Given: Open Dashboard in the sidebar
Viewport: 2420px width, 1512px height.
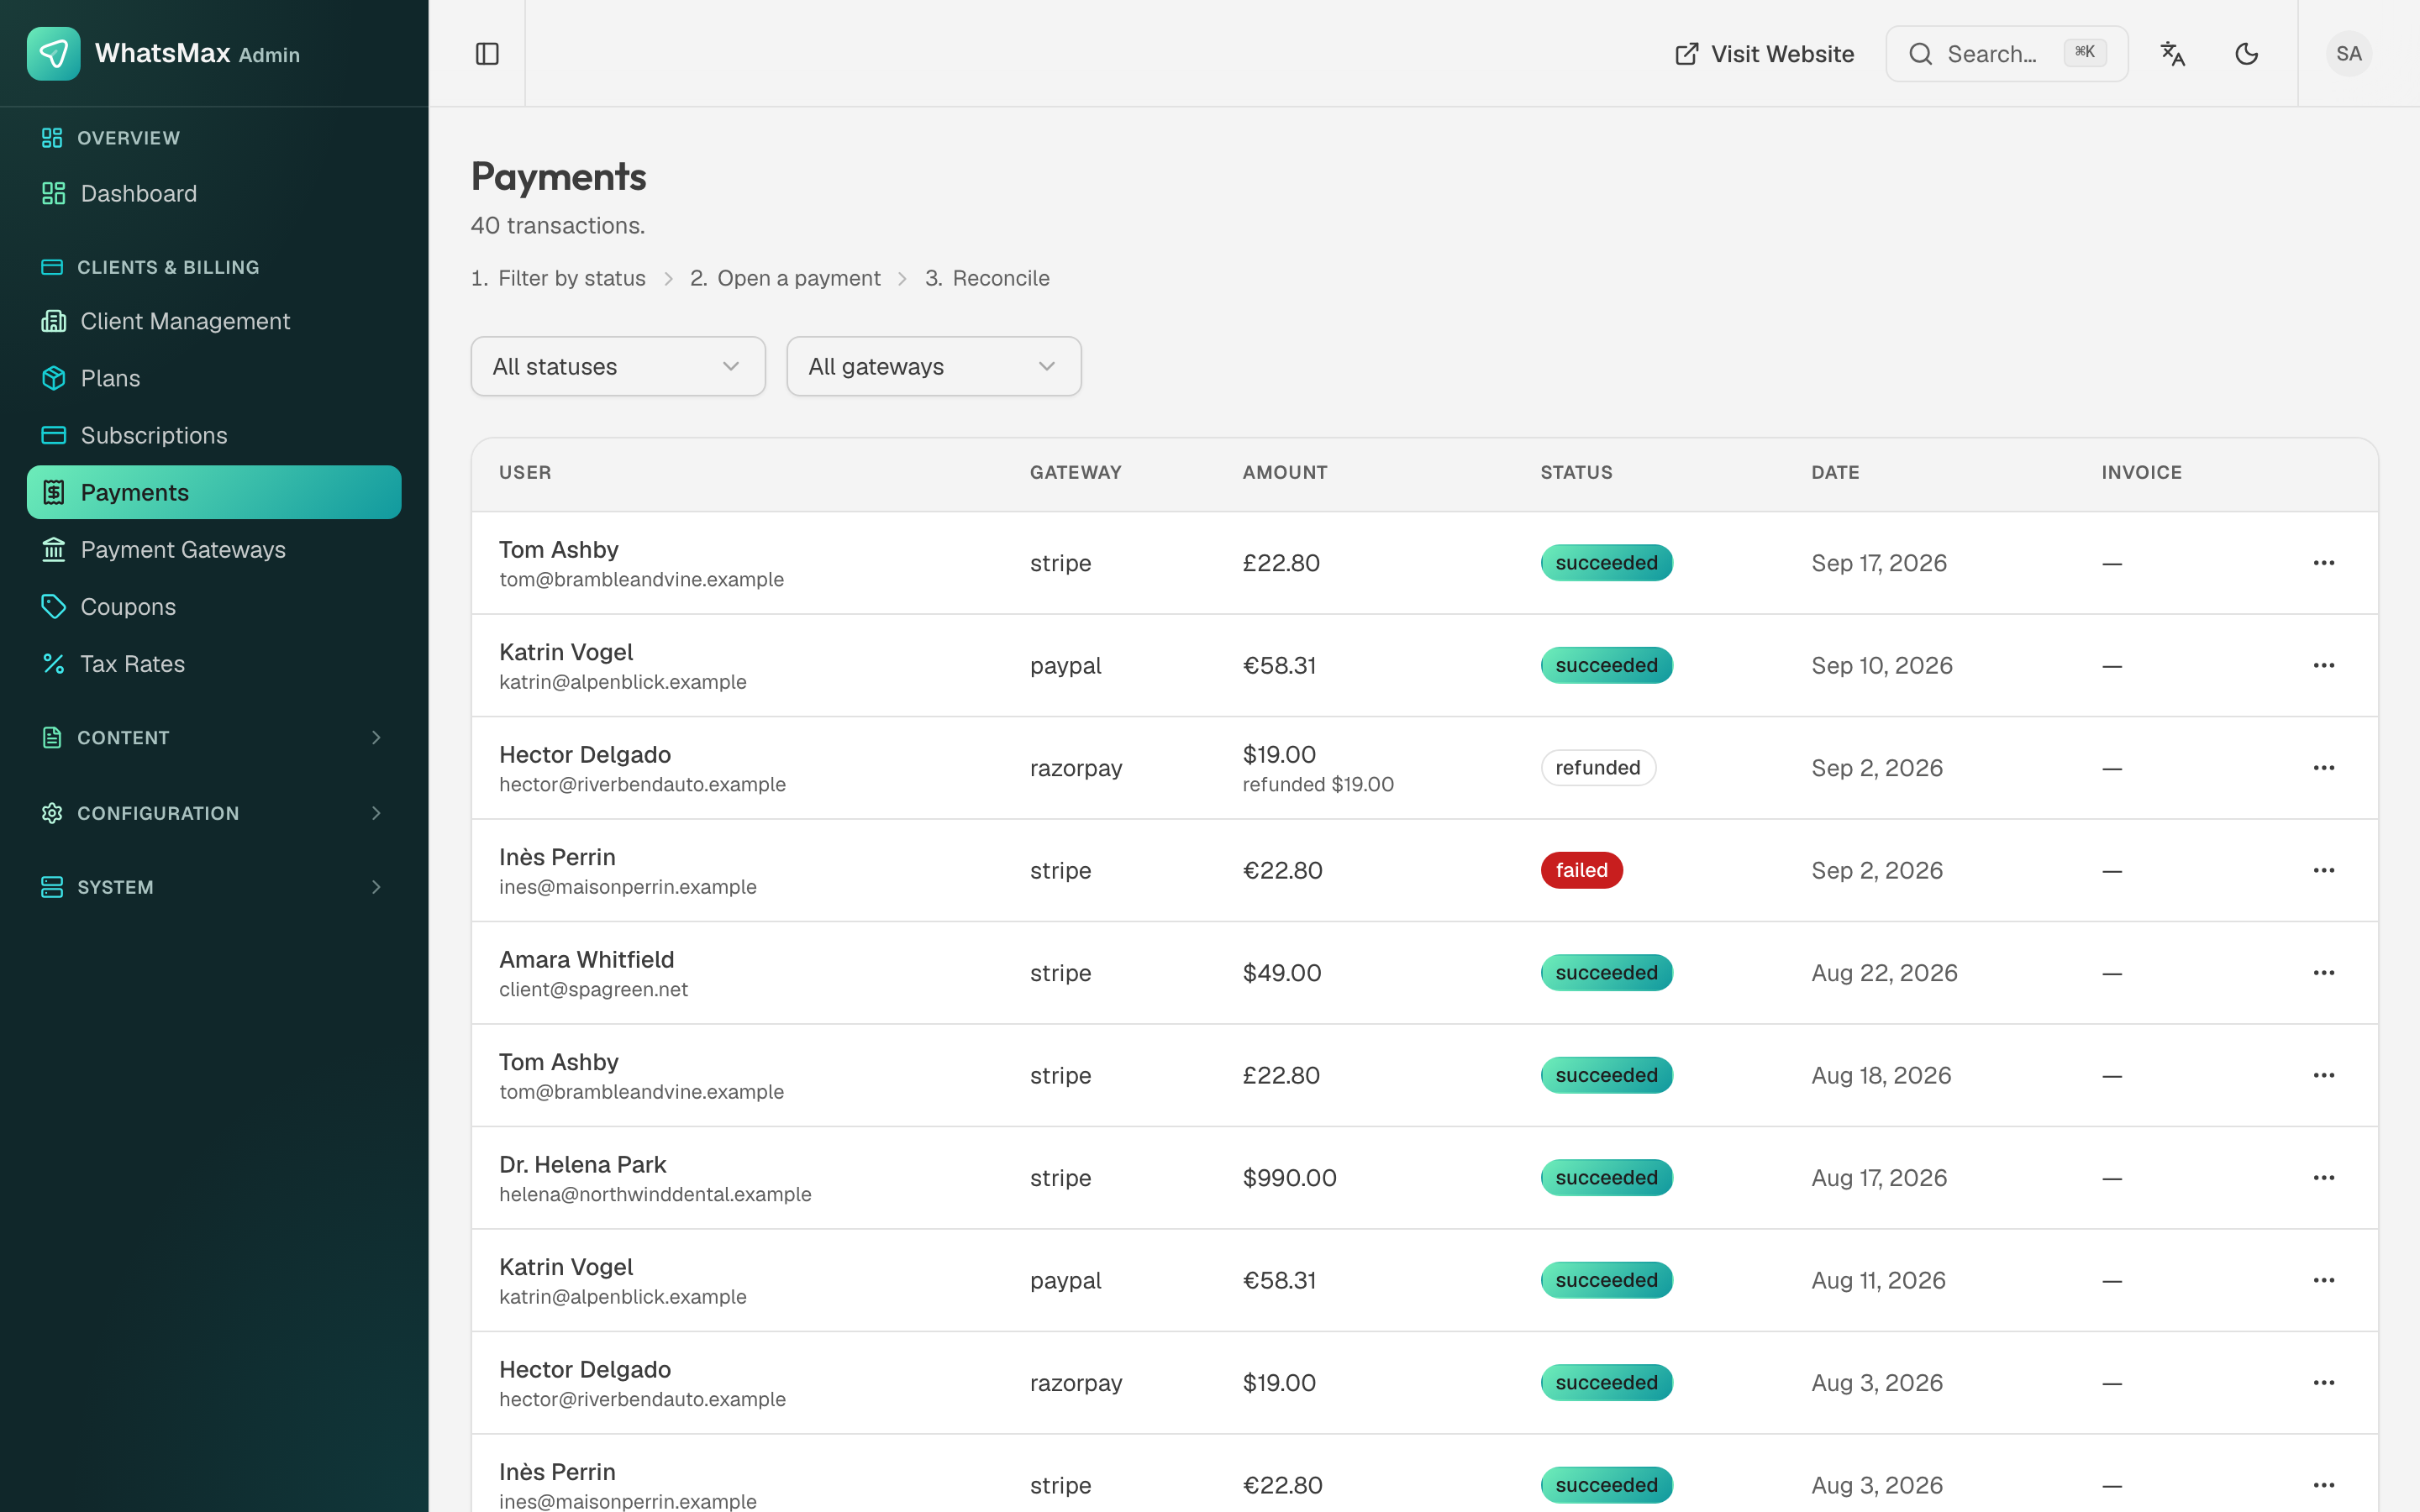Looking at the screenshot, I should pos(214,193).
